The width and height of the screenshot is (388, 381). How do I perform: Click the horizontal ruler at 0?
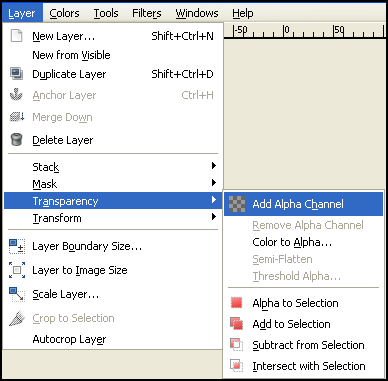[284, 32]
